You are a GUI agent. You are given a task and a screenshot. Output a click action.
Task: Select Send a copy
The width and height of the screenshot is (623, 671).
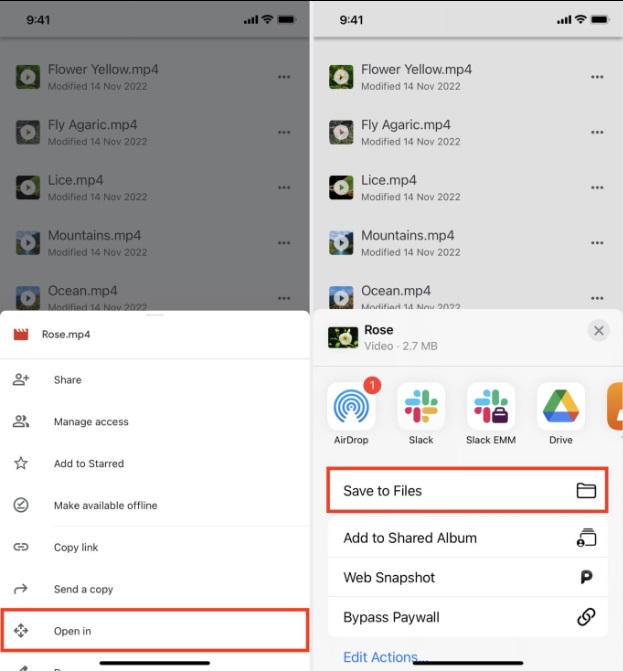pyautogui.click(x=154, y=589)
